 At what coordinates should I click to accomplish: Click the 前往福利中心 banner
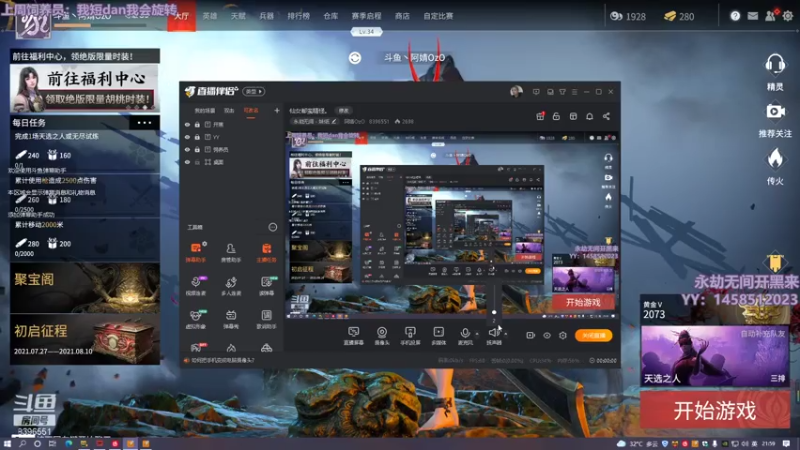[x=85, y=88]
